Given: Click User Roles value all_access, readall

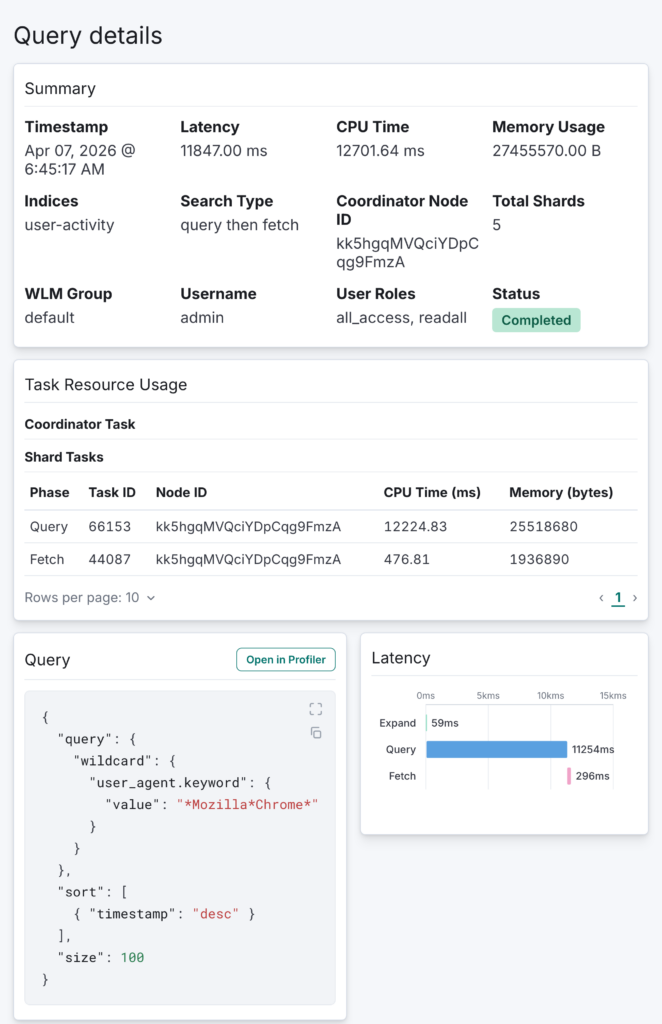Looking at the screenshot, I should click(x=402, y=318).
